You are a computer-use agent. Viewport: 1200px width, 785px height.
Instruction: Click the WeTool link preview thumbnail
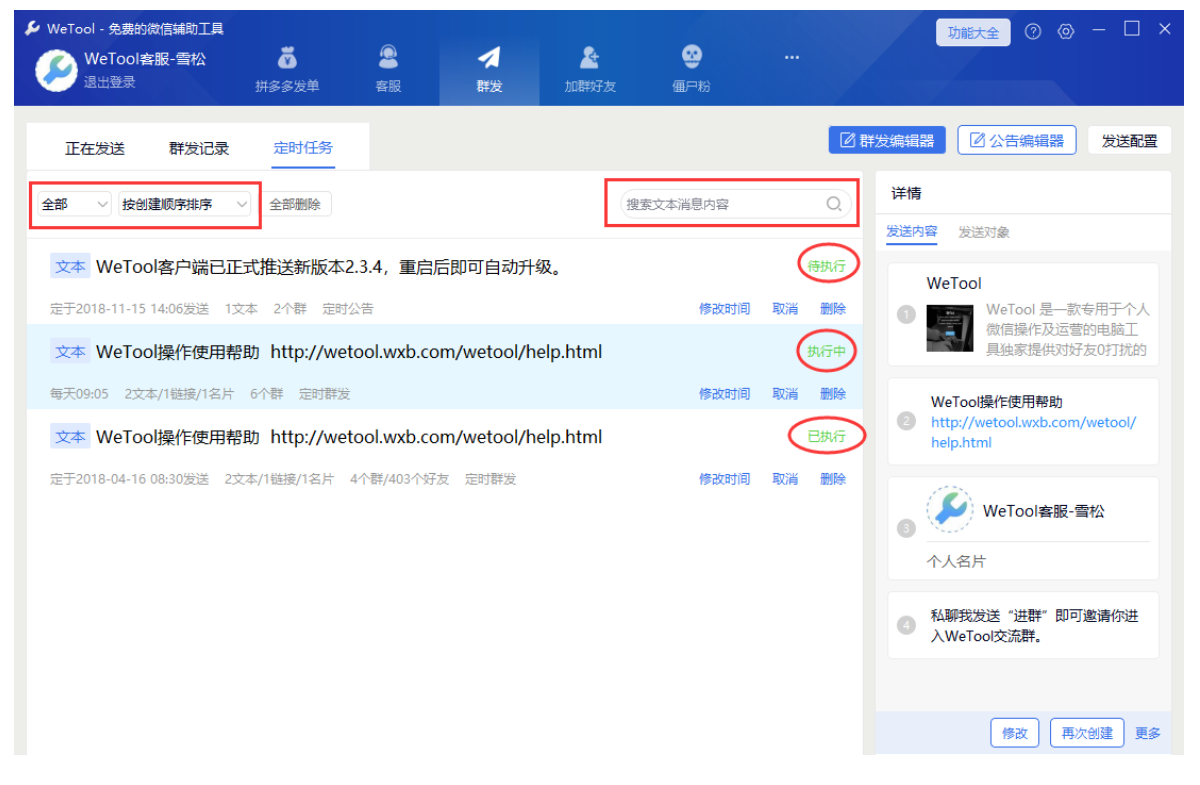coord(950,328)
